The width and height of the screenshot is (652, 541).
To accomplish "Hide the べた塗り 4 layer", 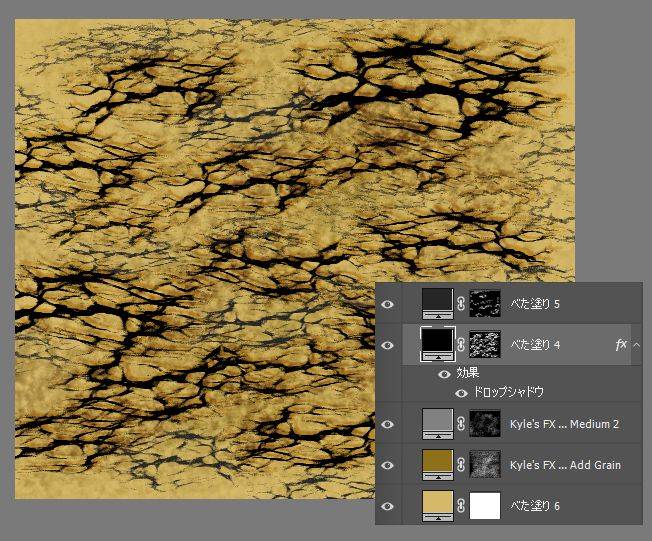I will tap(387, 345).
